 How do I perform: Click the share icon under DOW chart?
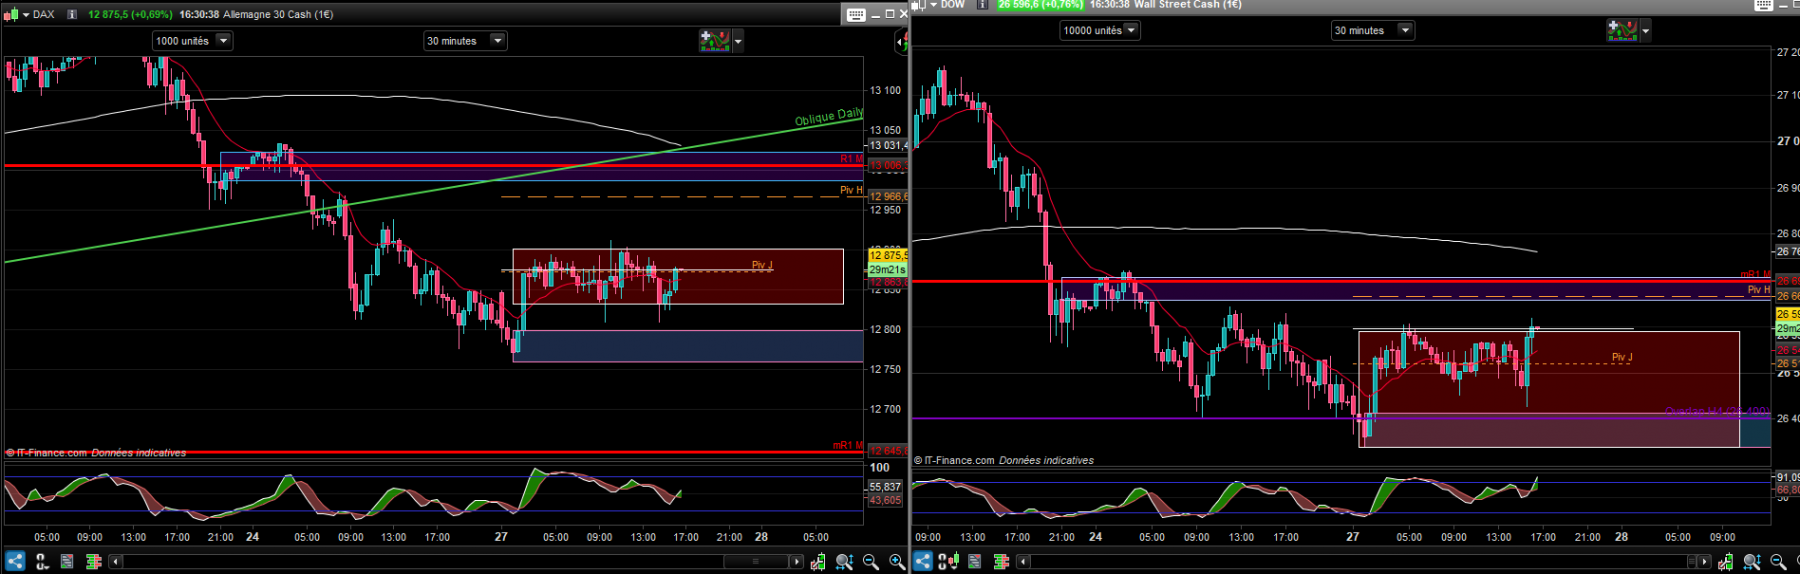click(923, 561)
